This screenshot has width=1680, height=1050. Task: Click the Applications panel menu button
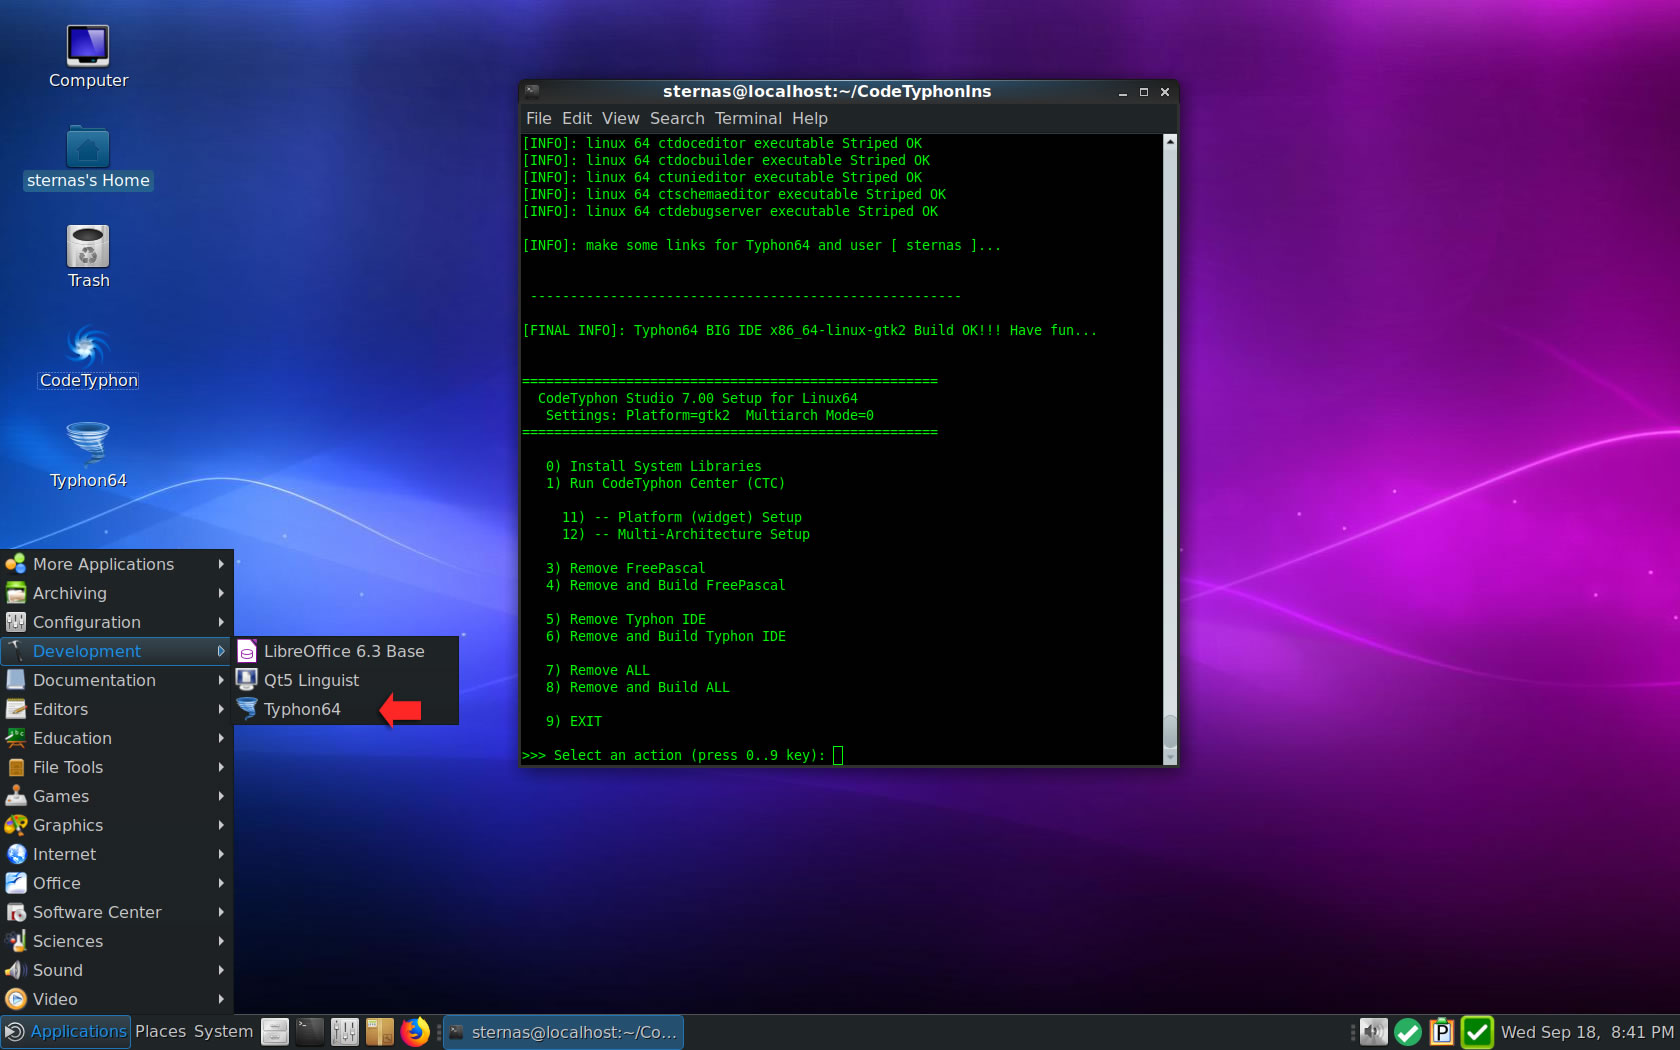(x=66, y=1032)
